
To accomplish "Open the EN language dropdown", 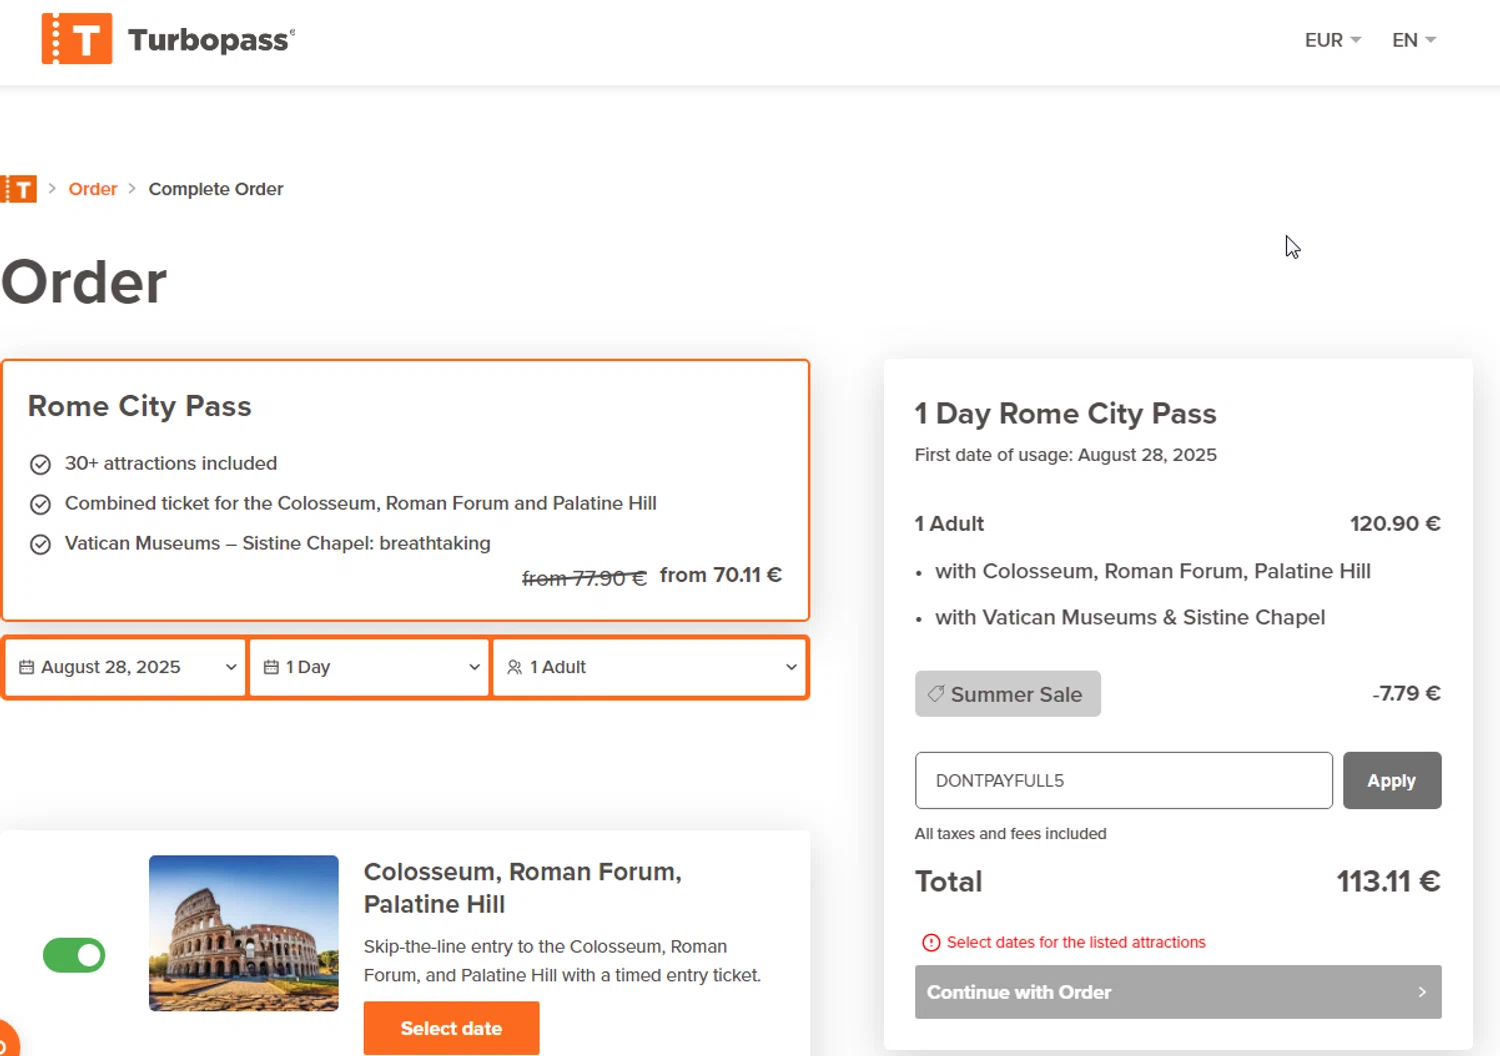I will 1414,40.
